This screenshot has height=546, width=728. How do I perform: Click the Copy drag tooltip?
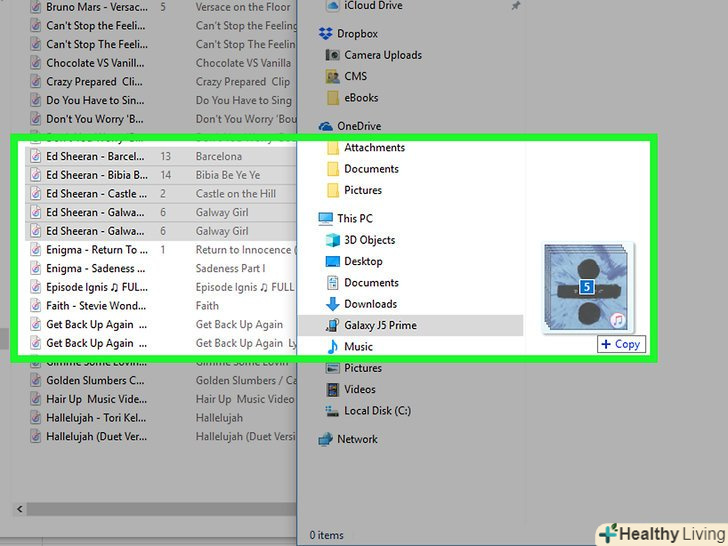click(x=621, y=344)
